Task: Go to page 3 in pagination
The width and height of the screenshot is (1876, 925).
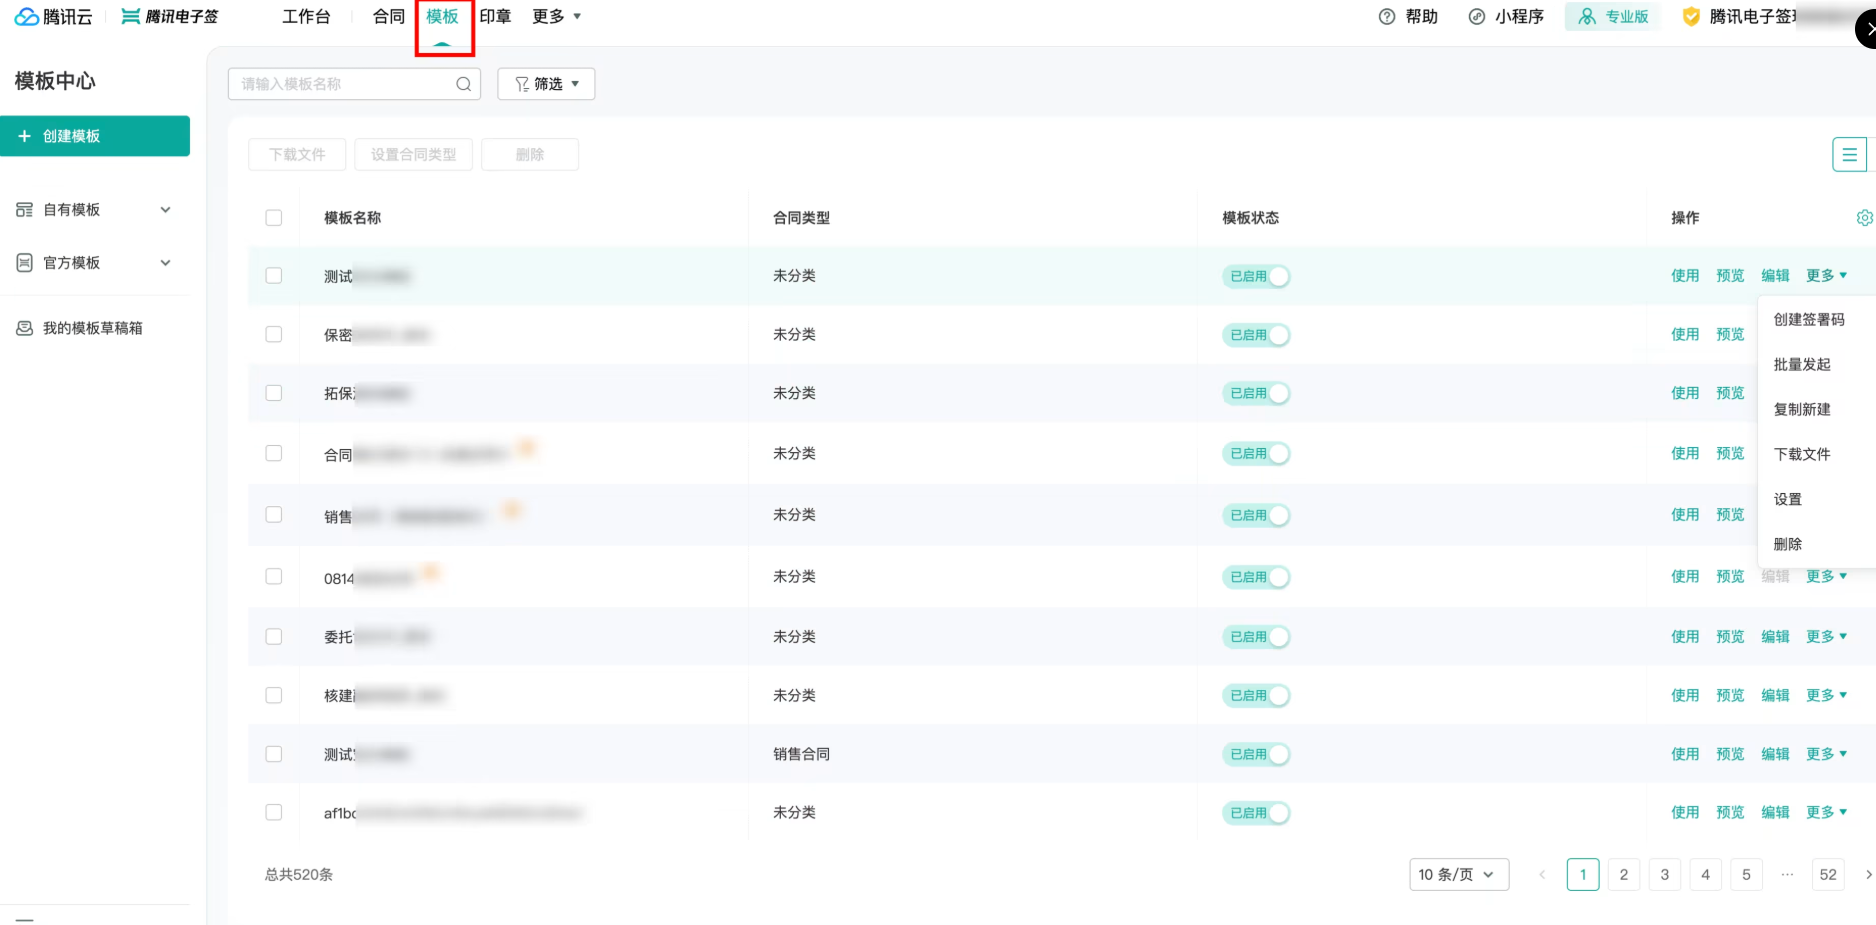Action: [1664, 875]
